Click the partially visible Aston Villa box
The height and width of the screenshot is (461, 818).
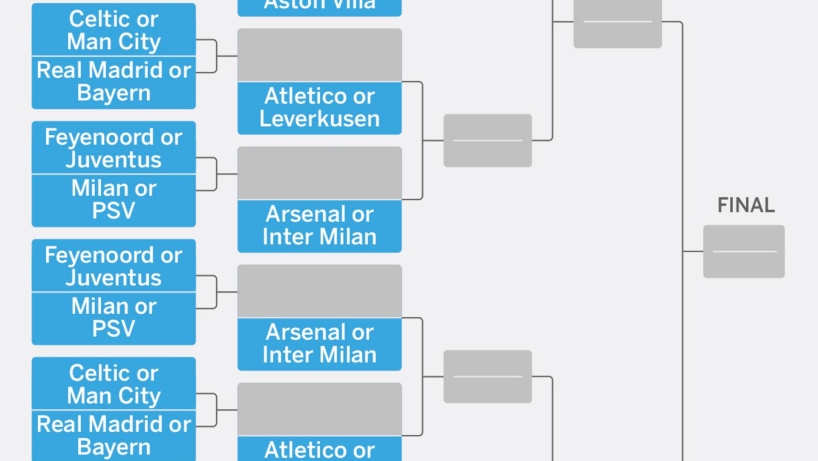tap(319, 8)
